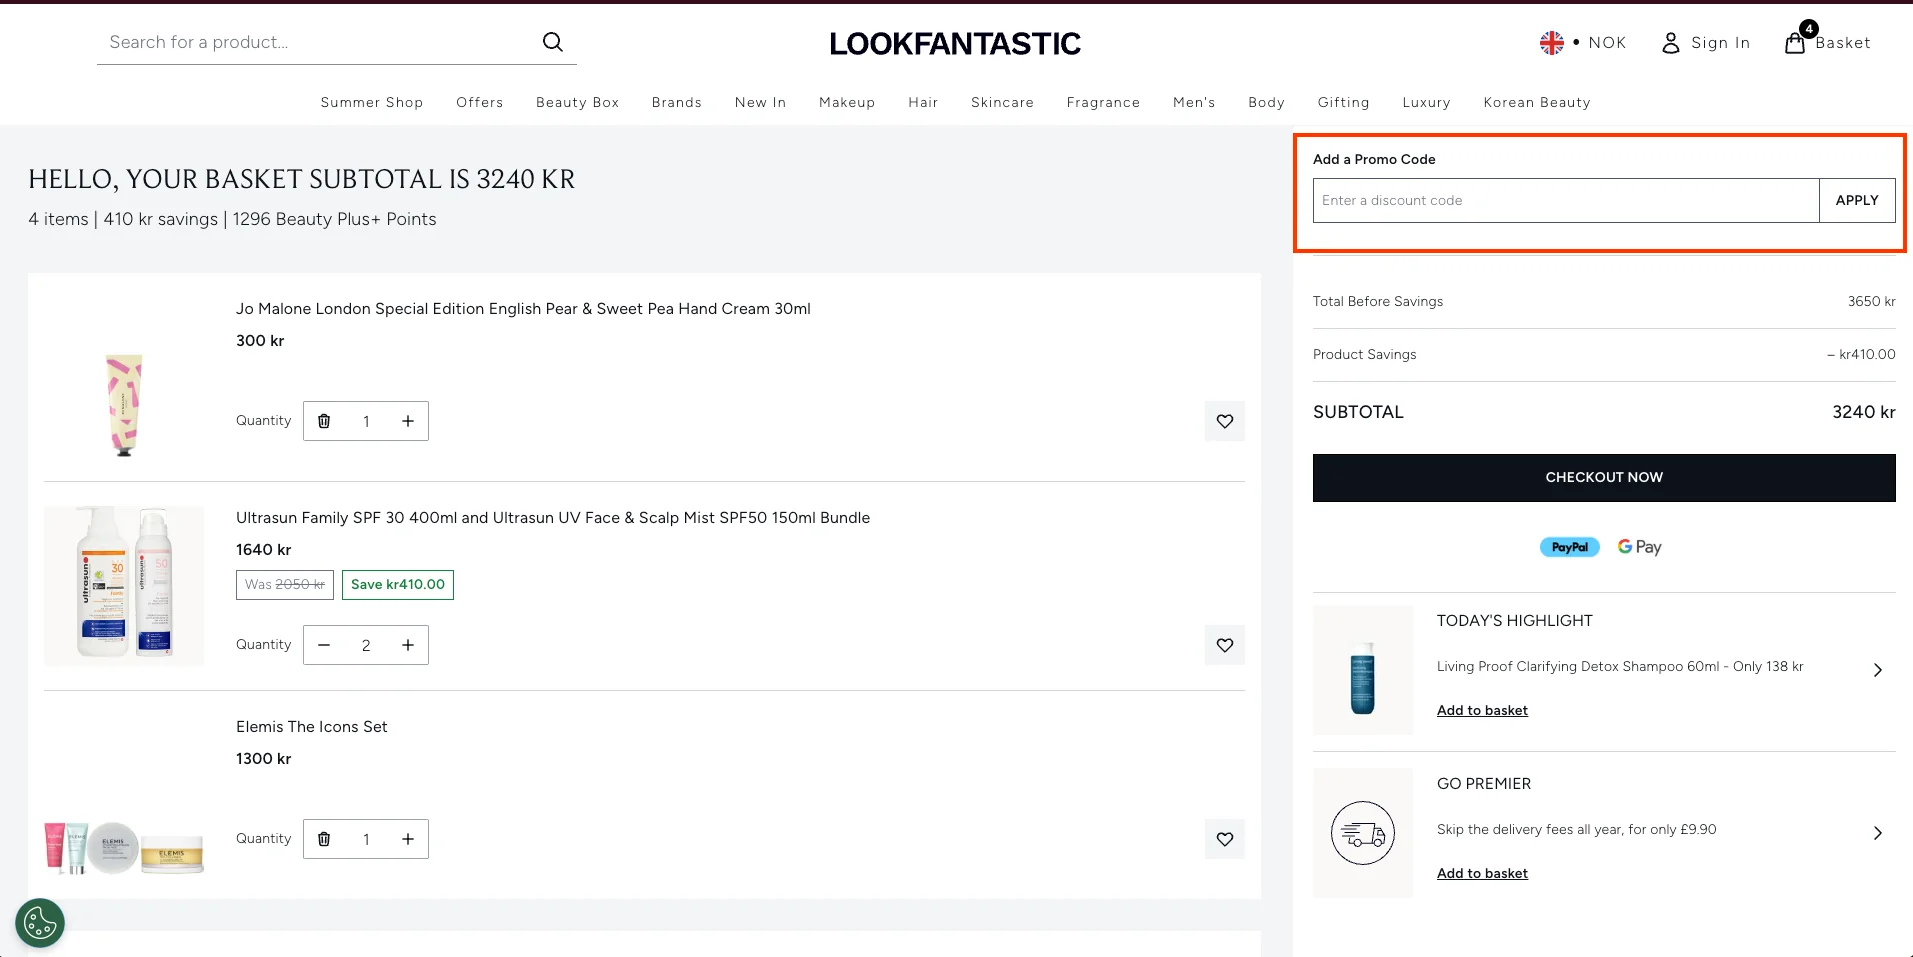Open the Body menu
This screenshot has height=957, width=1913.
tap(1266, 102)
